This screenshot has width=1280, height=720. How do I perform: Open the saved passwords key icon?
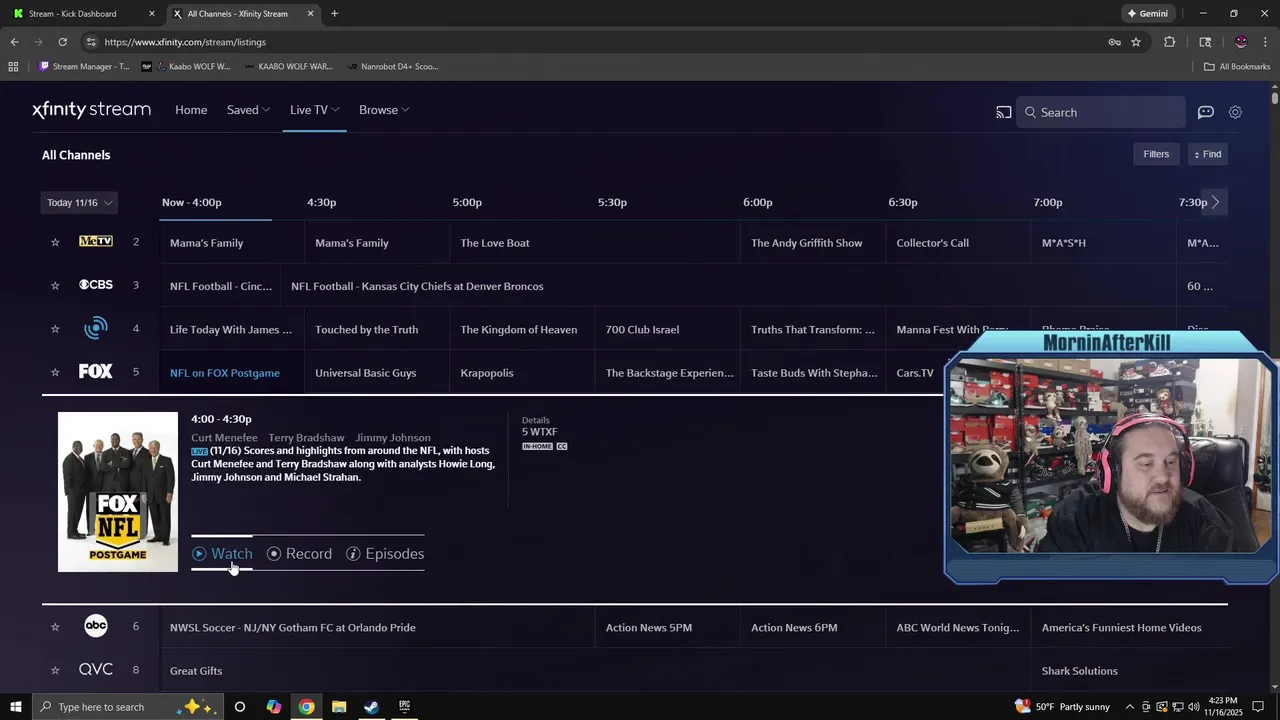(x=1114, y=42)
